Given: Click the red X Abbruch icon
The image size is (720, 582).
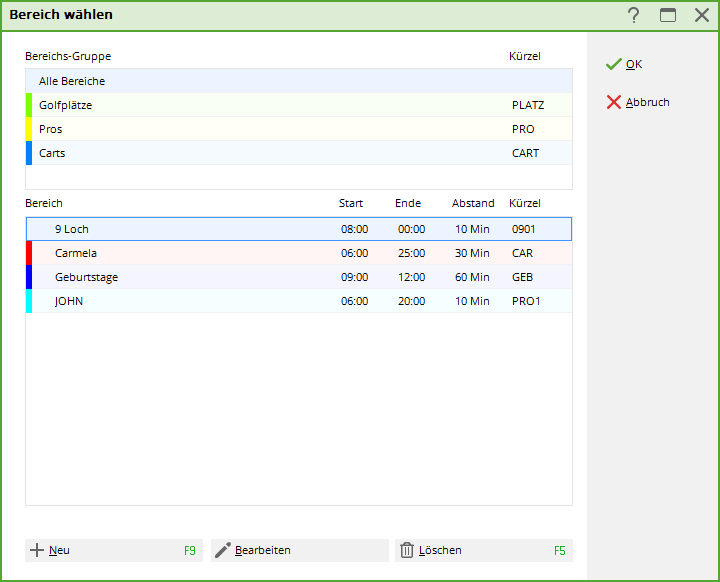Looking at the screenshot, I should [613, 102].
